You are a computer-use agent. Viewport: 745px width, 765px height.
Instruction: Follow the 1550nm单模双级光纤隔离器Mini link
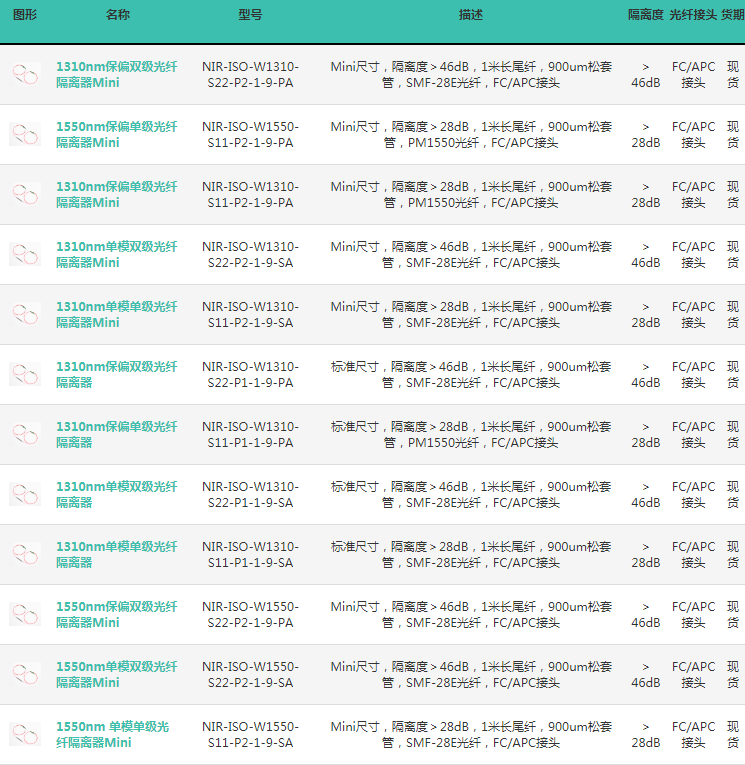[x=116, y=675]
